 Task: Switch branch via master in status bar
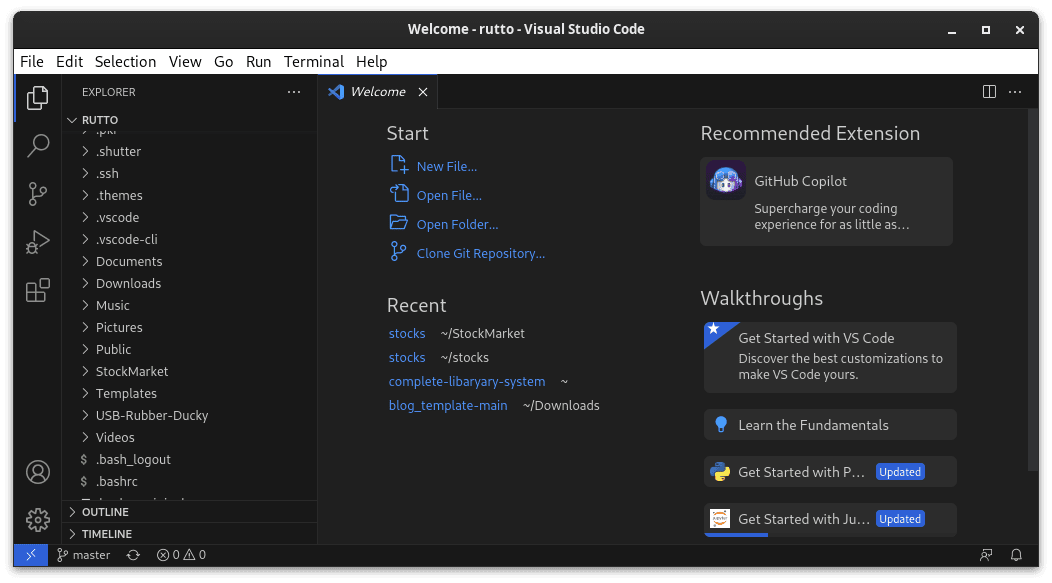pos(84,555)
